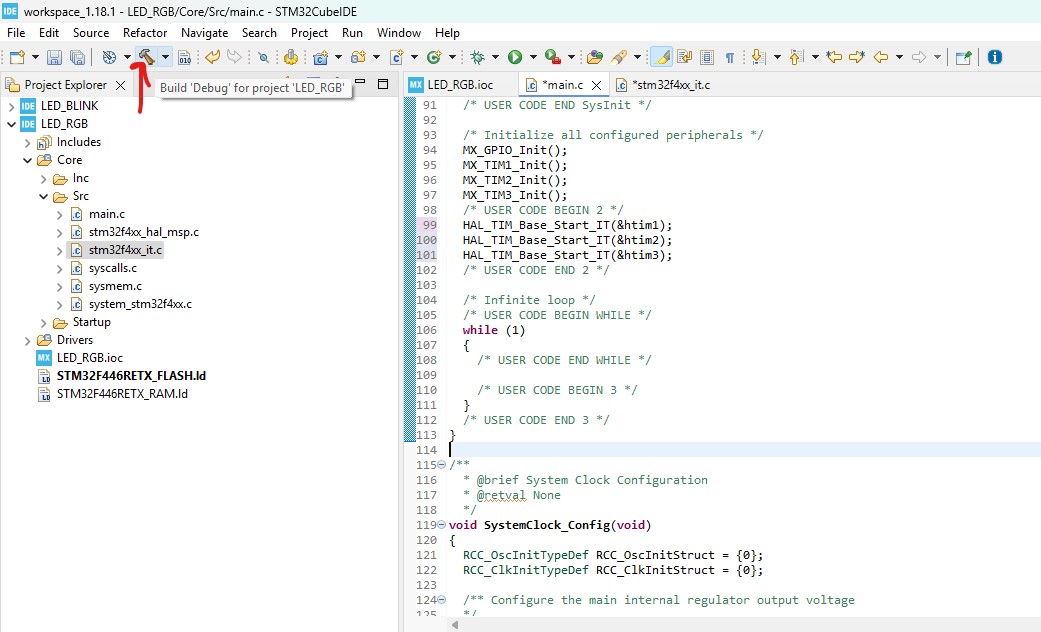Click the Save icon in toolbar
The height and width of the screenshot is (632, 1041).
[54, 57]
